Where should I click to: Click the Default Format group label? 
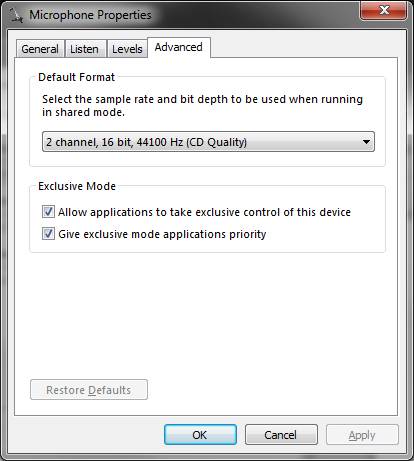pos(76,77)
